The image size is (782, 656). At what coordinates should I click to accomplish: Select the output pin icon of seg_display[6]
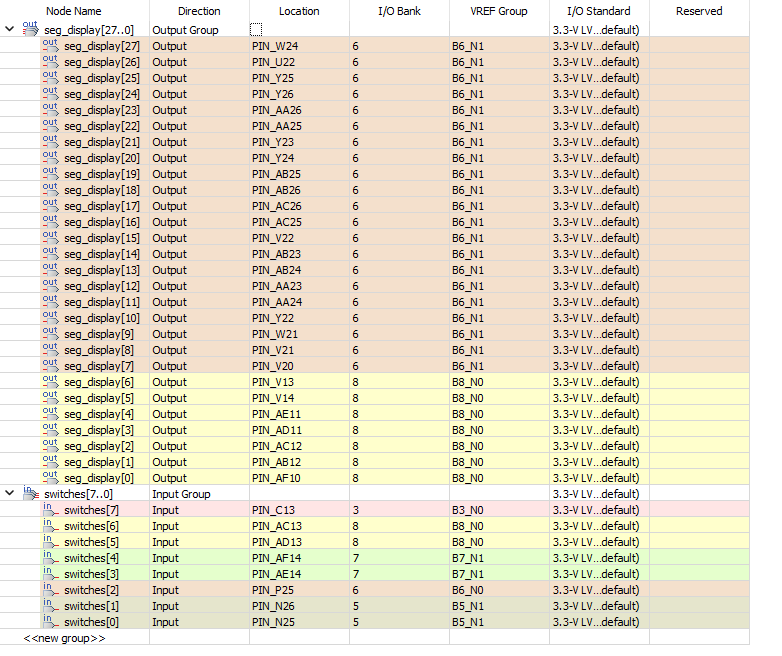(50, 382)
